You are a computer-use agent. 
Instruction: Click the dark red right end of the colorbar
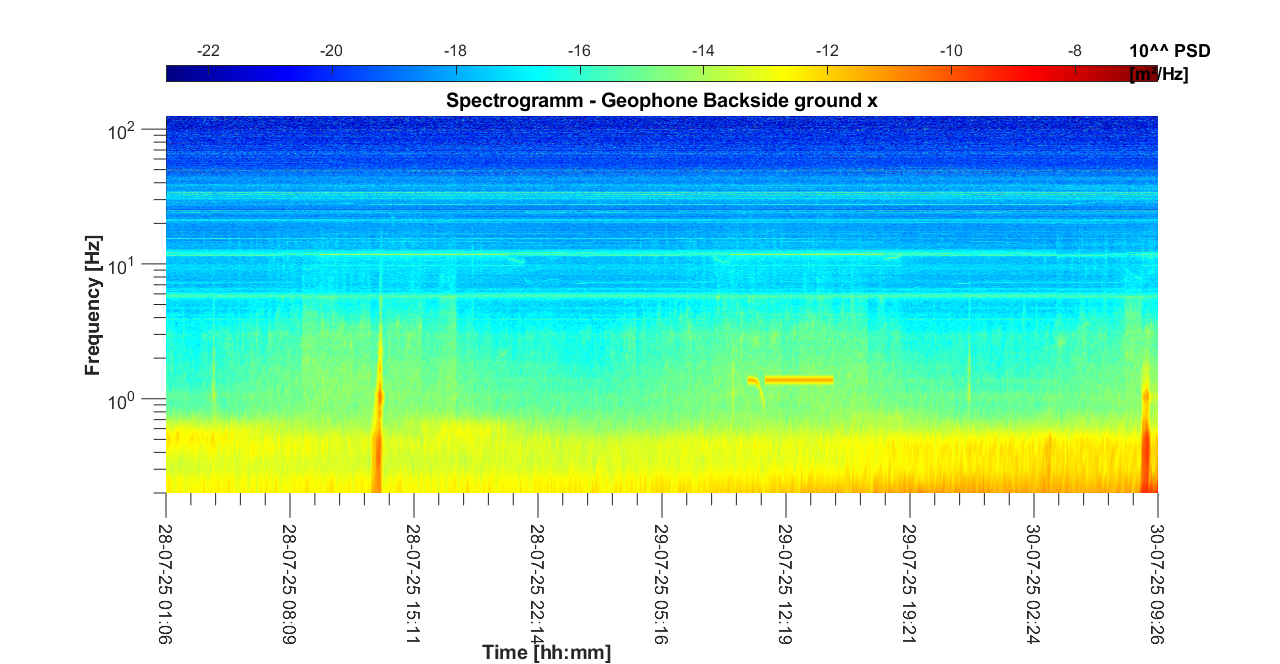pyautogui.click(x=1152, y=73)
